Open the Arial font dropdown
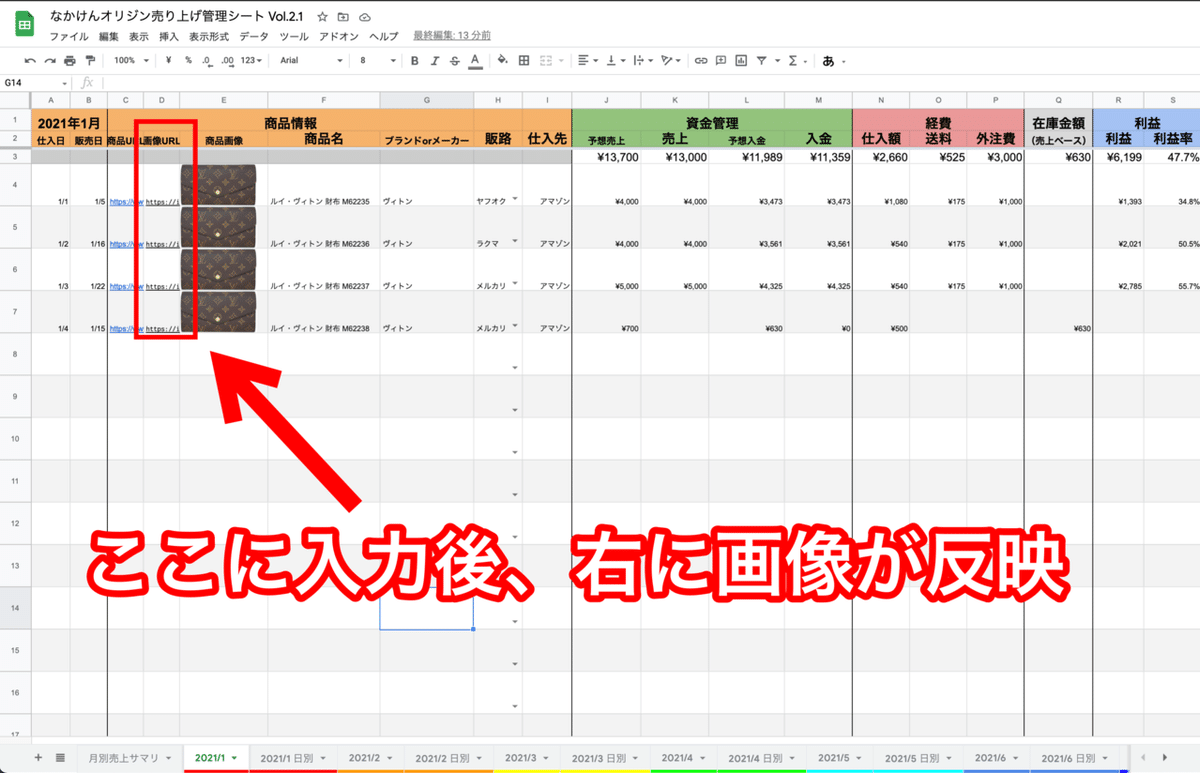The width and height of the screenshot is (1200, 773). [x=311, y=61]
